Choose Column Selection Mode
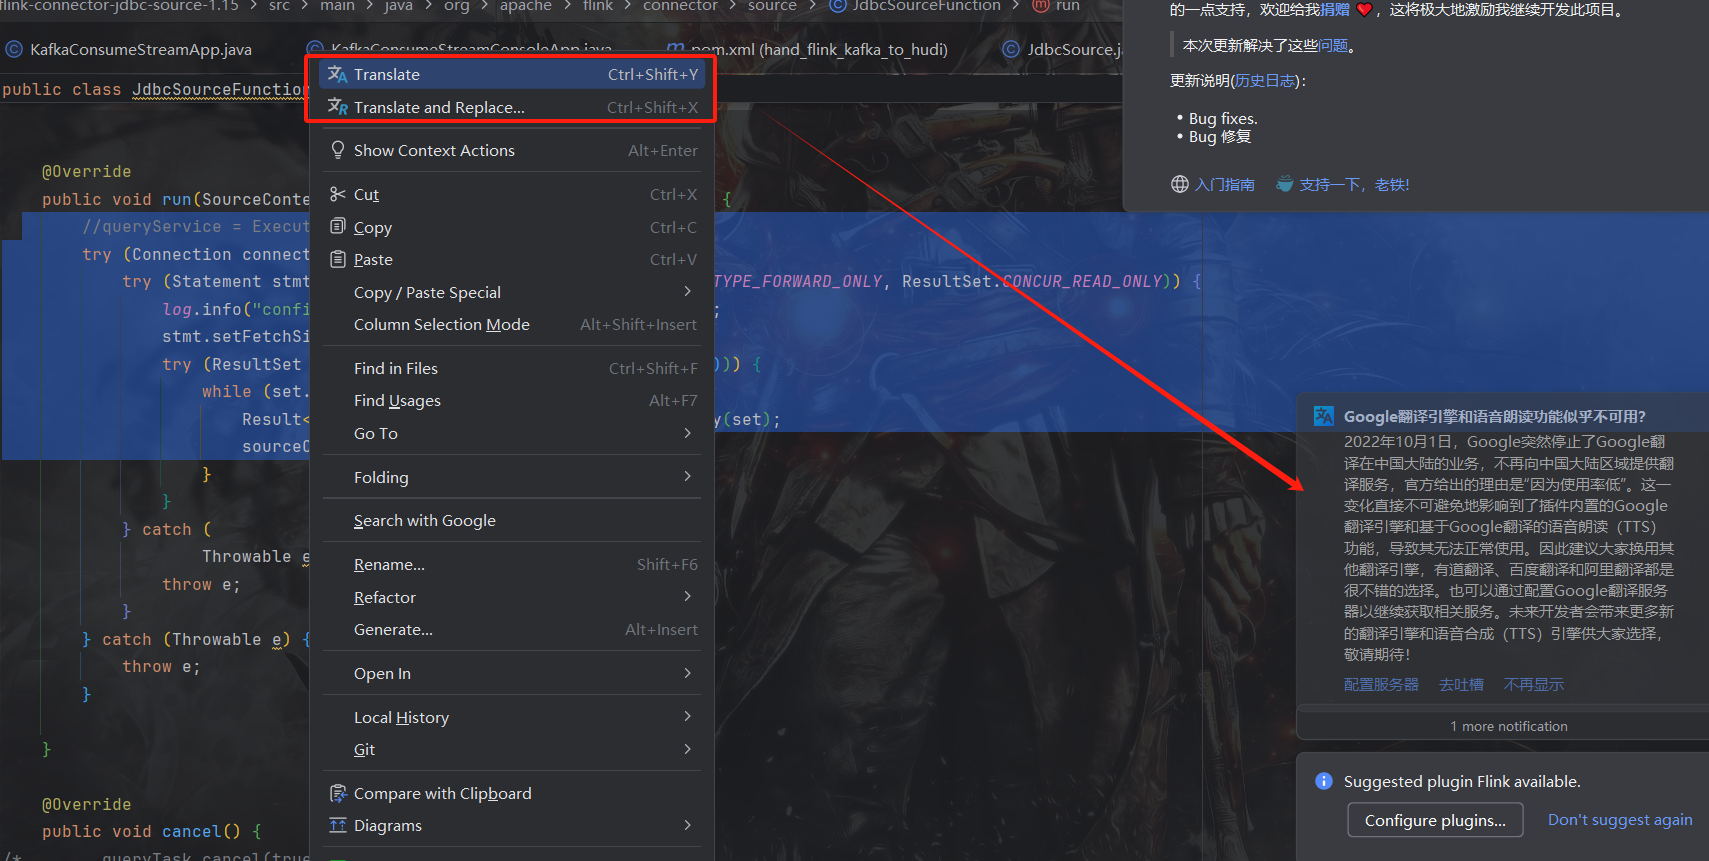 (513, 324)
